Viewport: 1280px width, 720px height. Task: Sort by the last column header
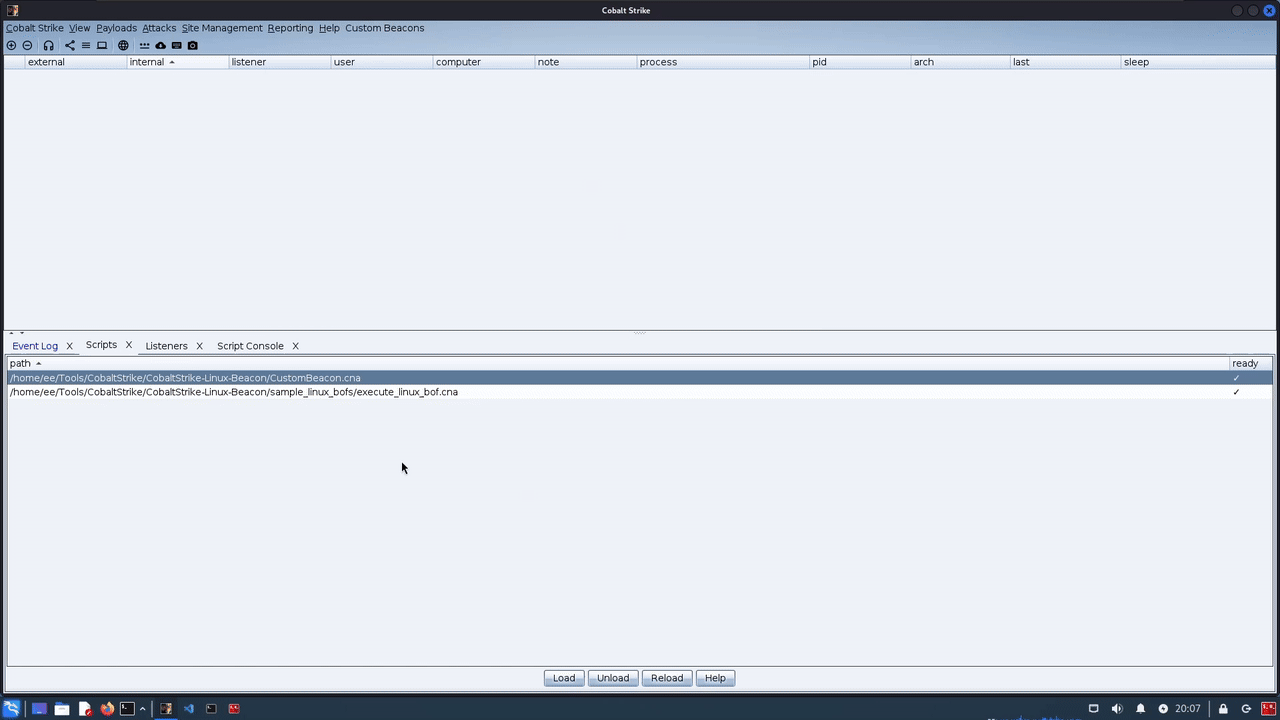[x=1066, y=62]
